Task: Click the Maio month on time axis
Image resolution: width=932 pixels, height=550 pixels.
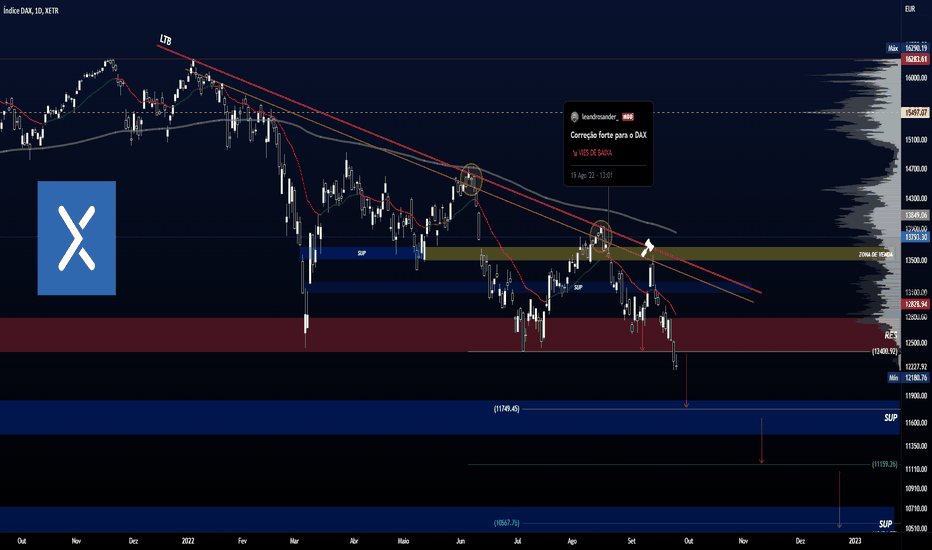Action: point(404,541)
